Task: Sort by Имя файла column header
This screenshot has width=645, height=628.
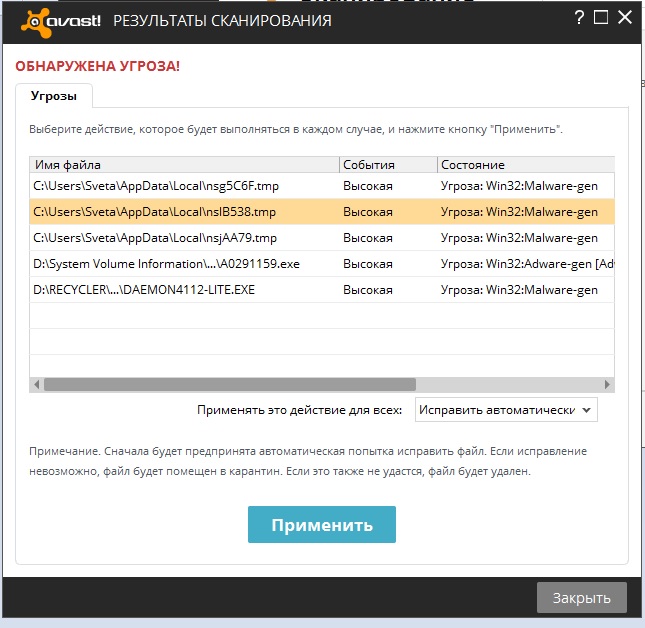Action: point(184,165)
